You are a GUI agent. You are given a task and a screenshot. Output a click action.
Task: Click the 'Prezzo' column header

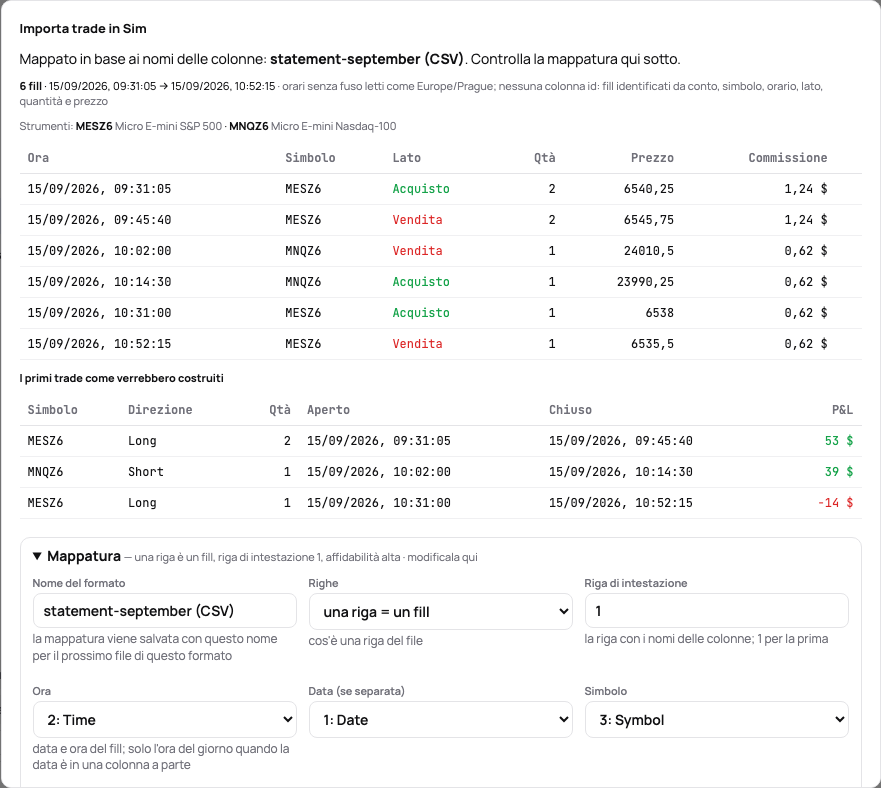coord(652,158)
